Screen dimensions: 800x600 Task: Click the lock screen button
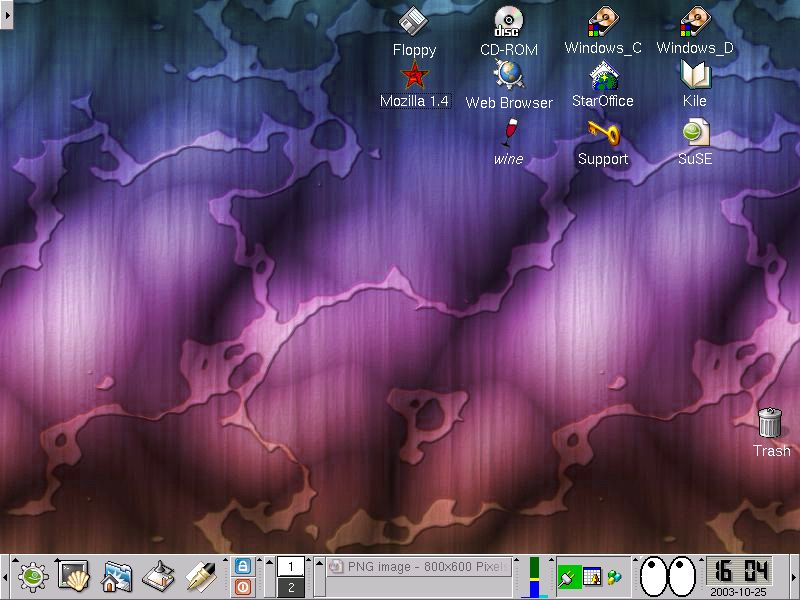click(x=242, y=566)
